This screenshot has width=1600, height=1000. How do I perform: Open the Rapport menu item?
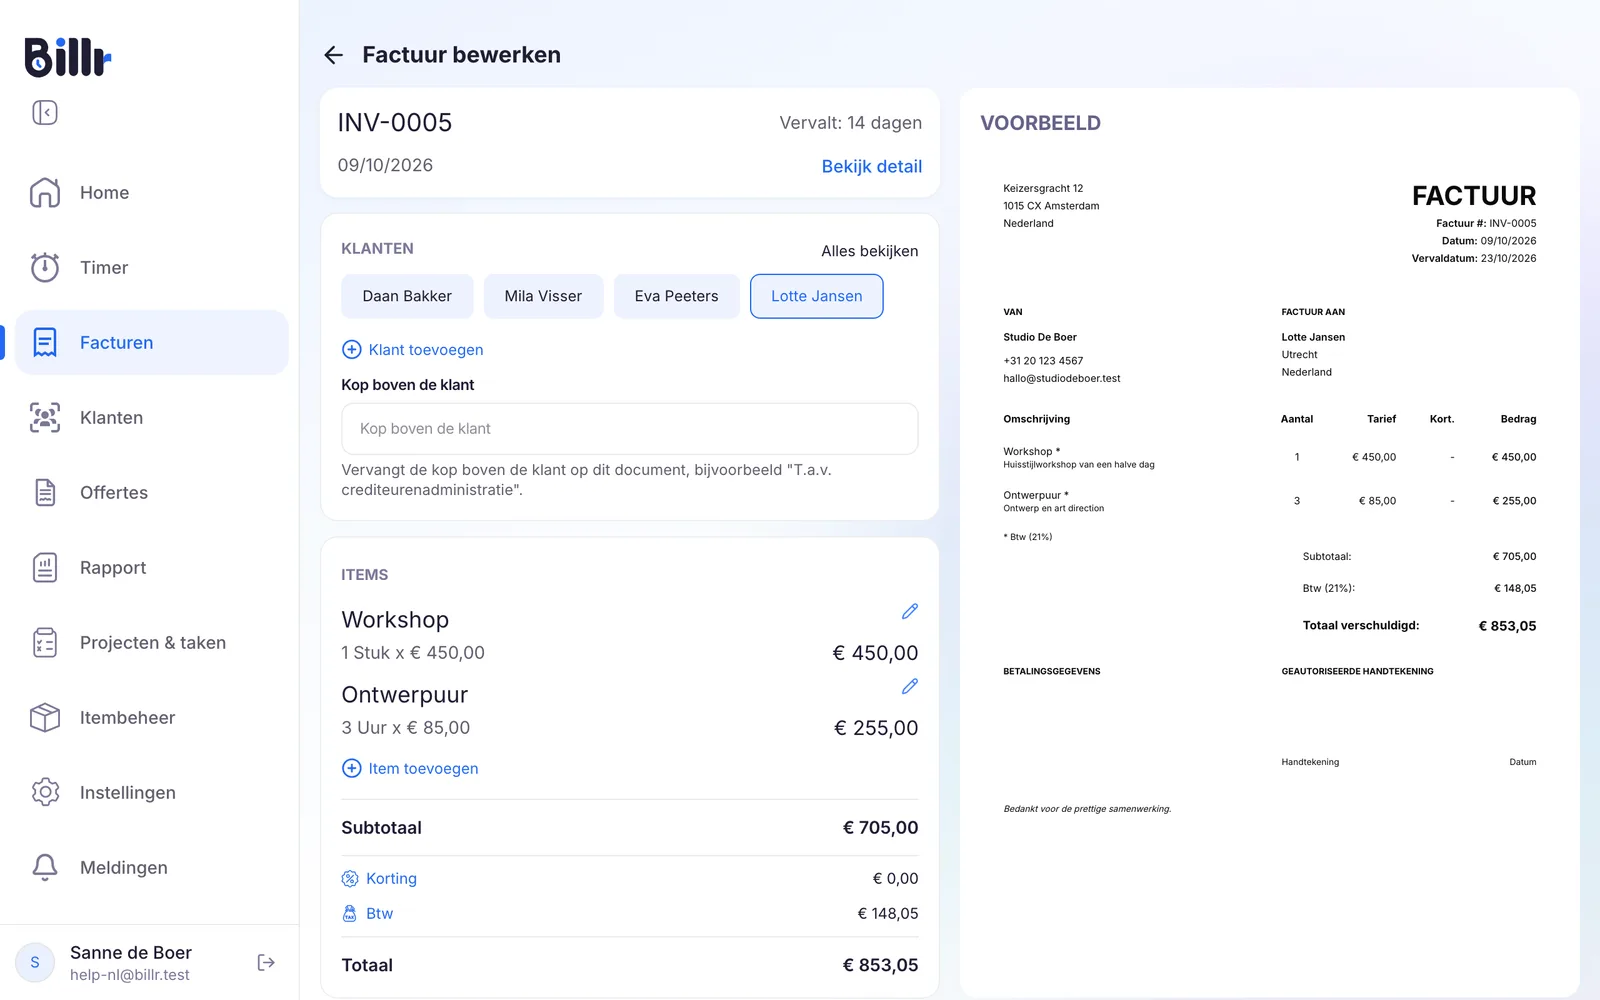pos(152,567)
